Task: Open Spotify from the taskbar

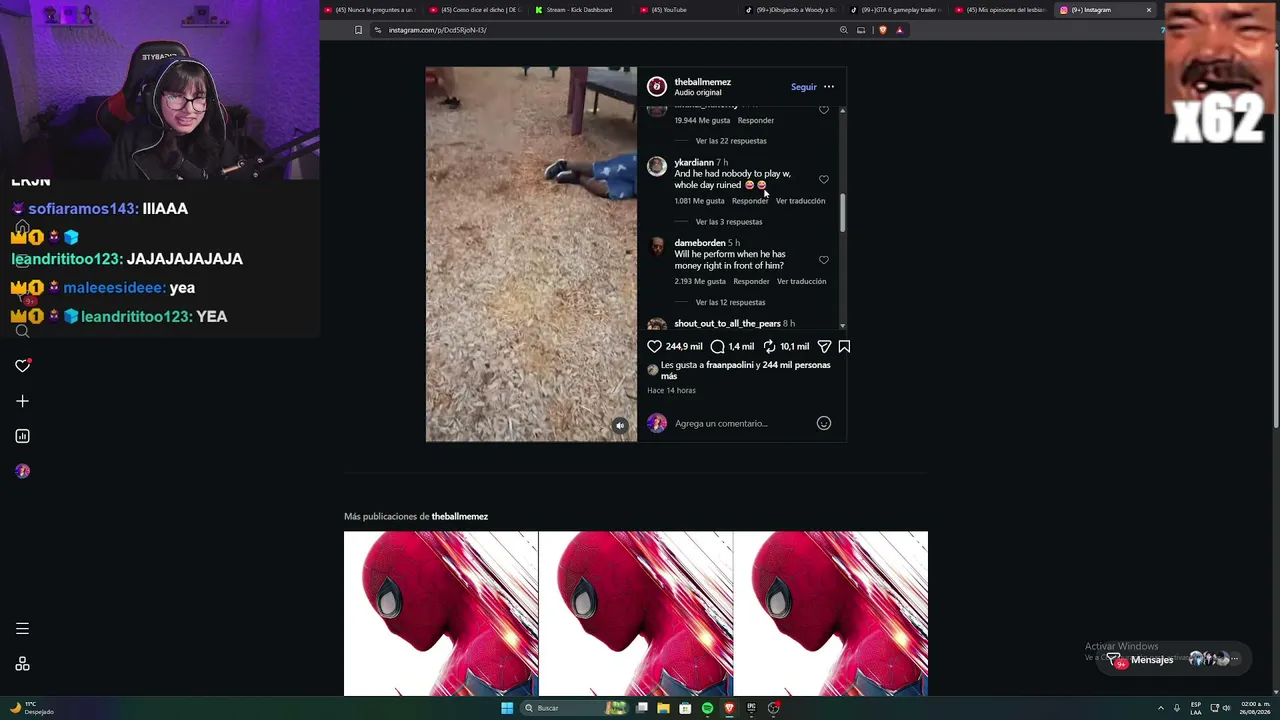Action: [707, 708]
